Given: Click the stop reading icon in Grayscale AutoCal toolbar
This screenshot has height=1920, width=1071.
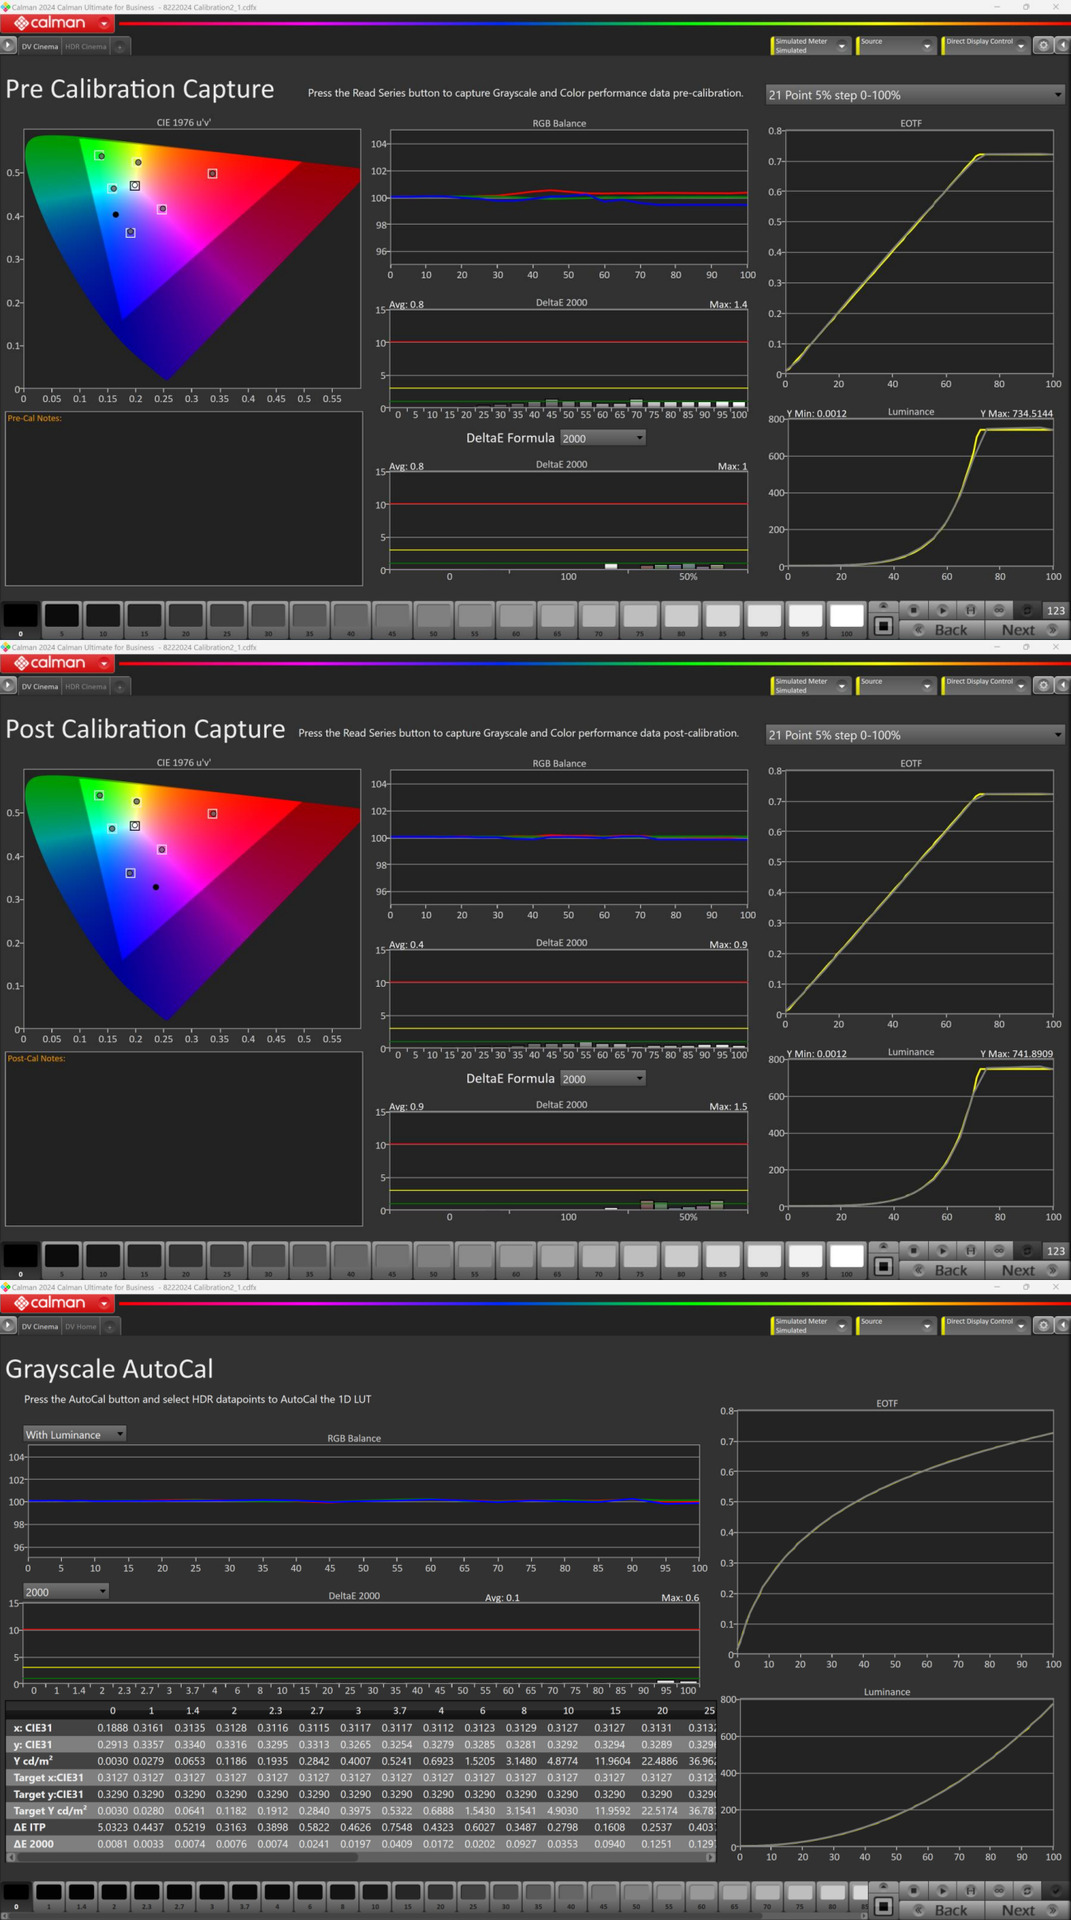Looking at the screenshot, I should click(914, 1890).
